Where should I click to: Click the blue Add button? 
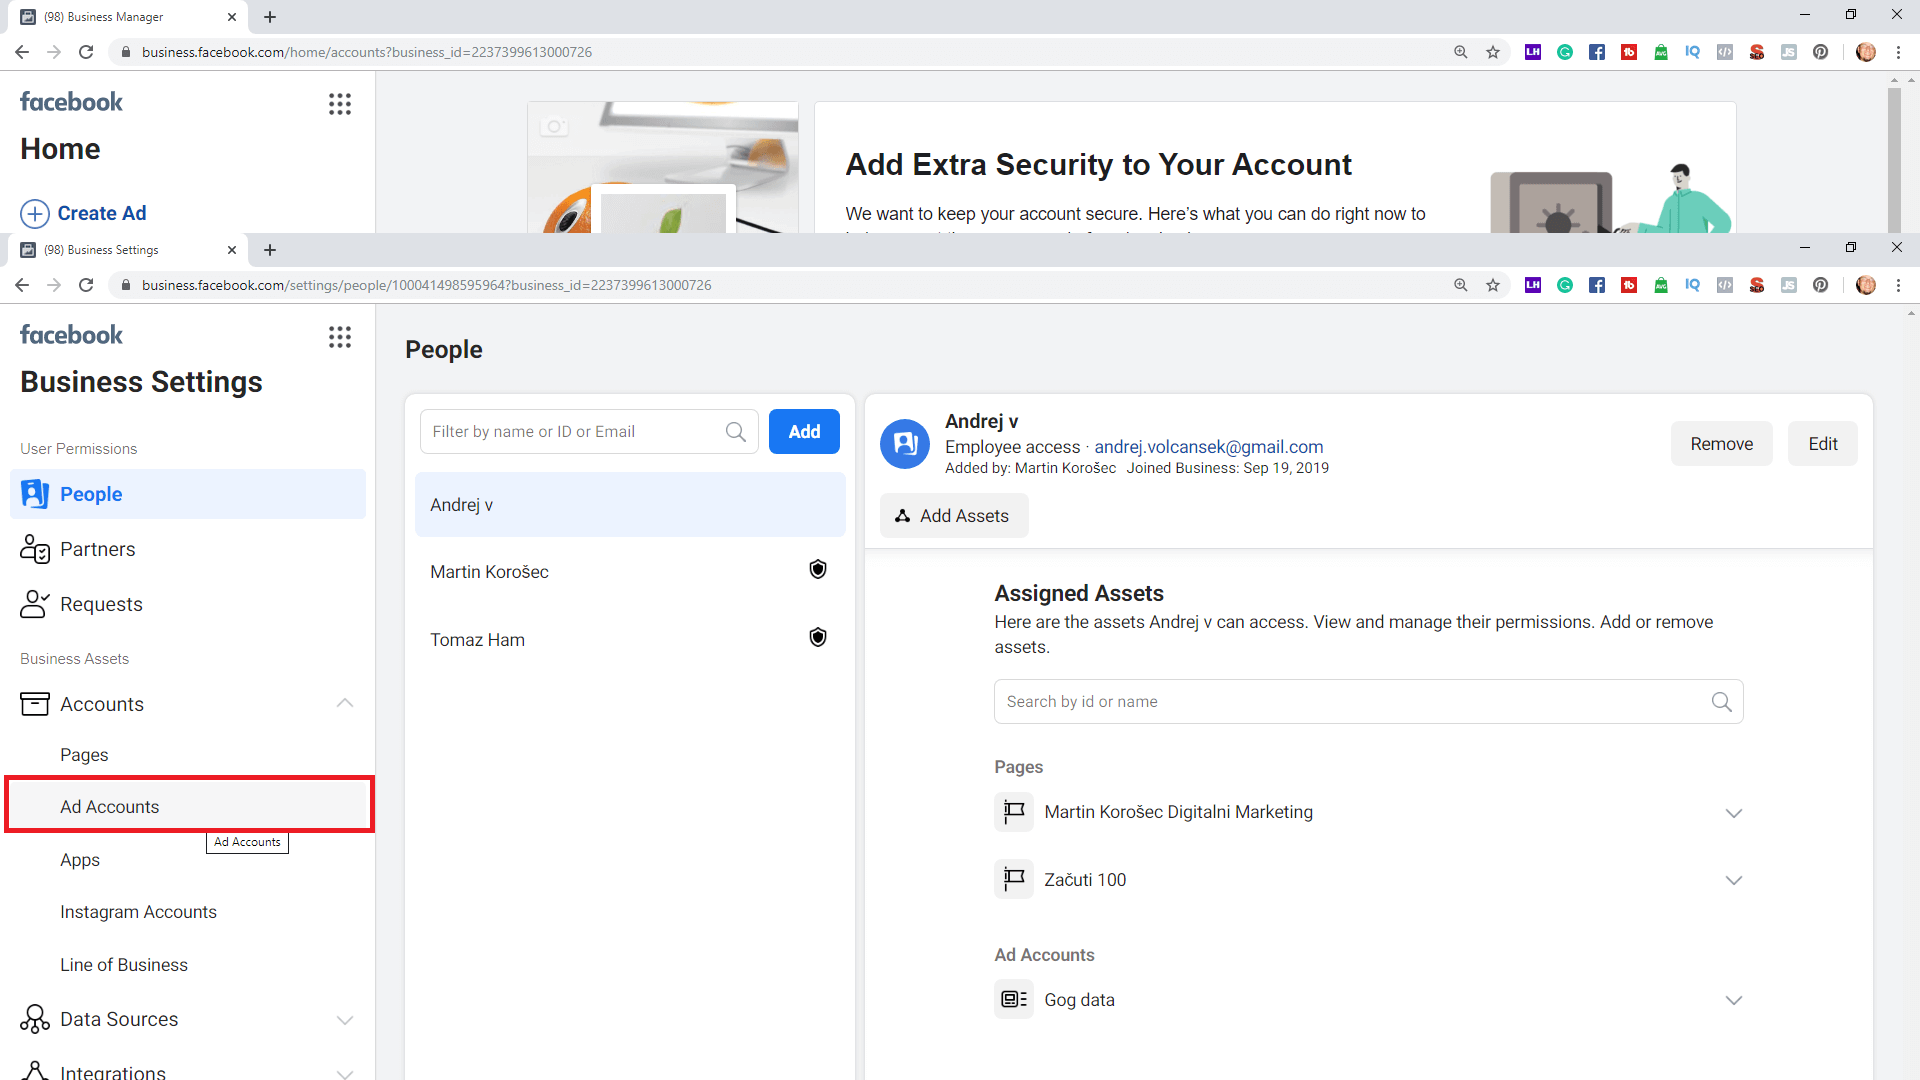tap(804, 432)
